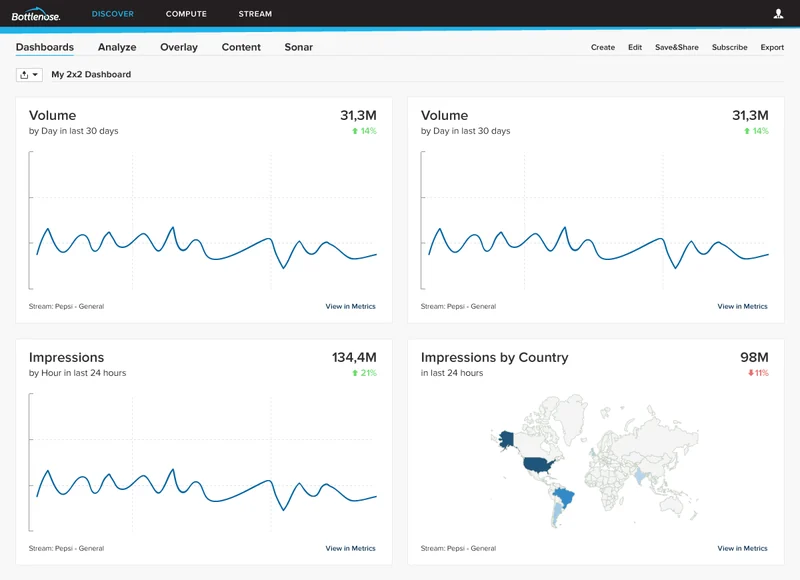Click the Subscribe button
This screenshot has height=580, width=800.
click(730, 47)
